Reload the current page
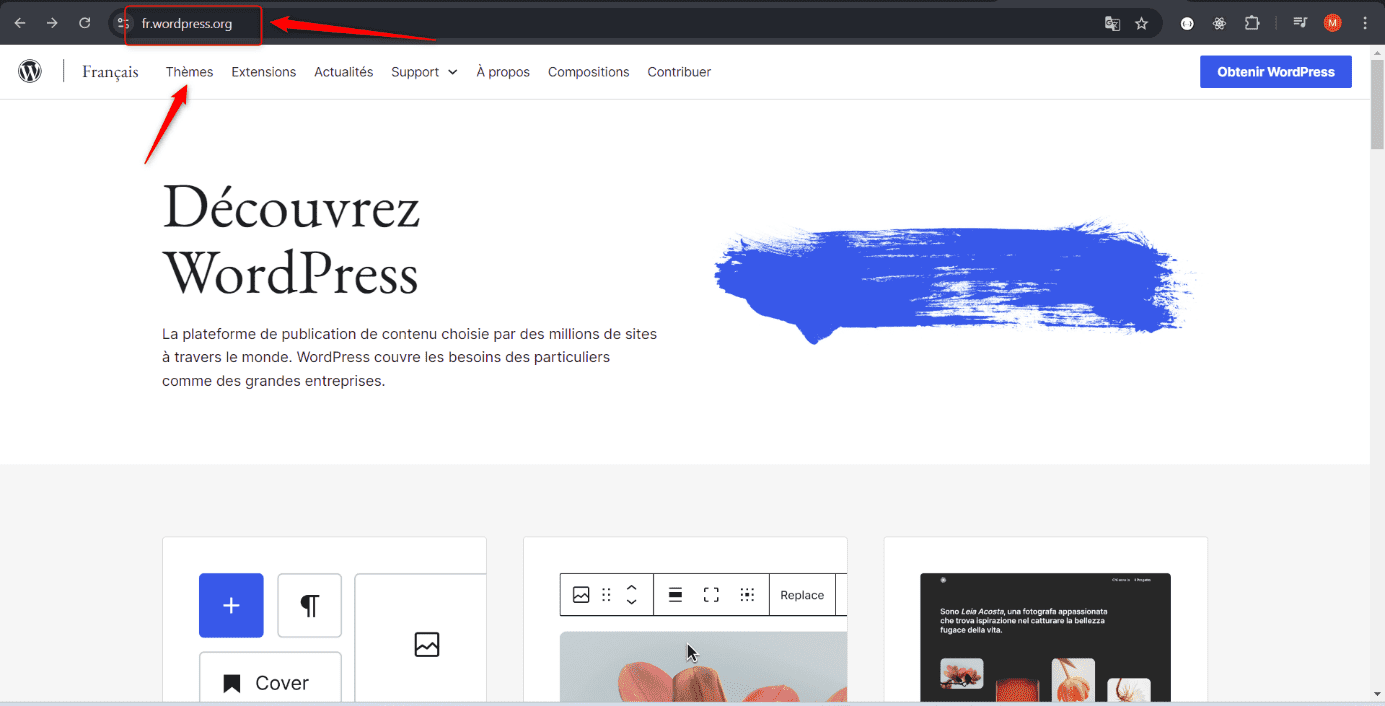1385x706 pixels. 85,23
